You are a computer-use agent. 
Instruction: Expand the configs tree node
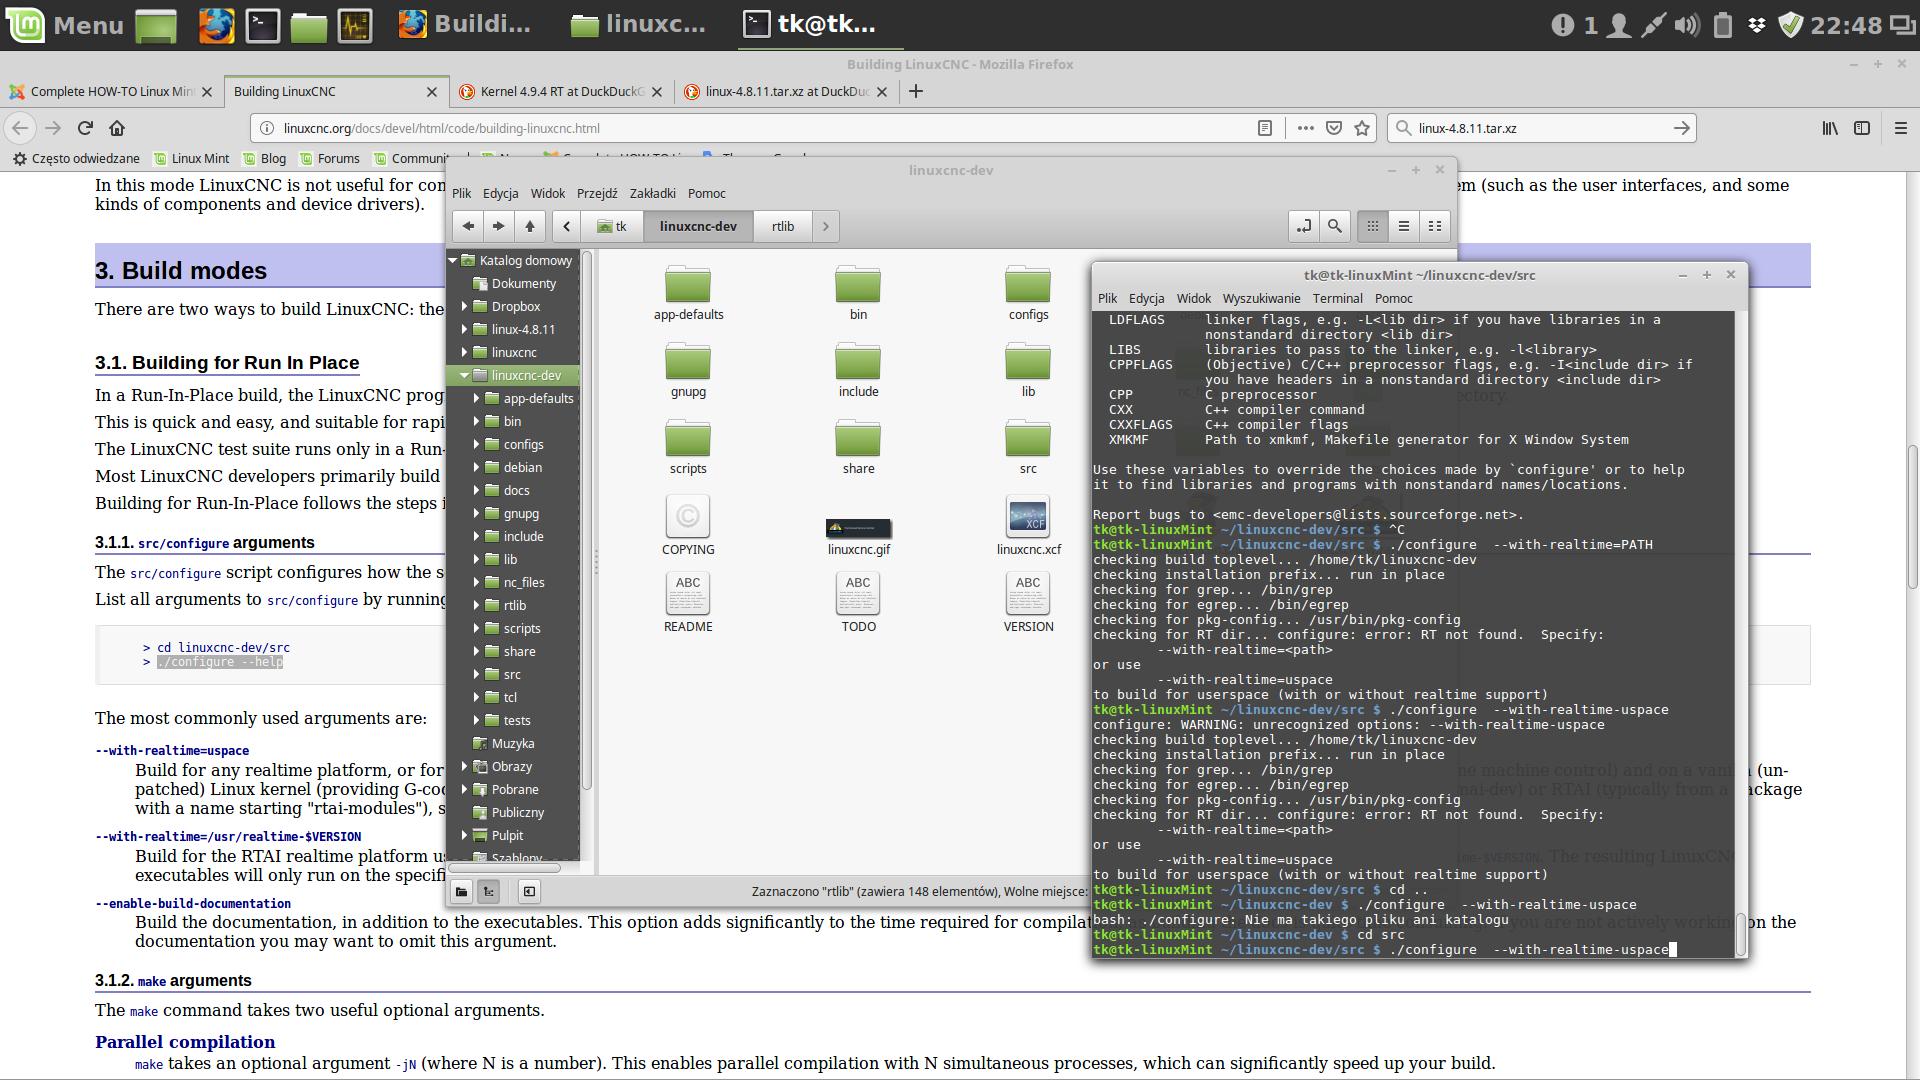pyautogui.click(x=477, y=444)
